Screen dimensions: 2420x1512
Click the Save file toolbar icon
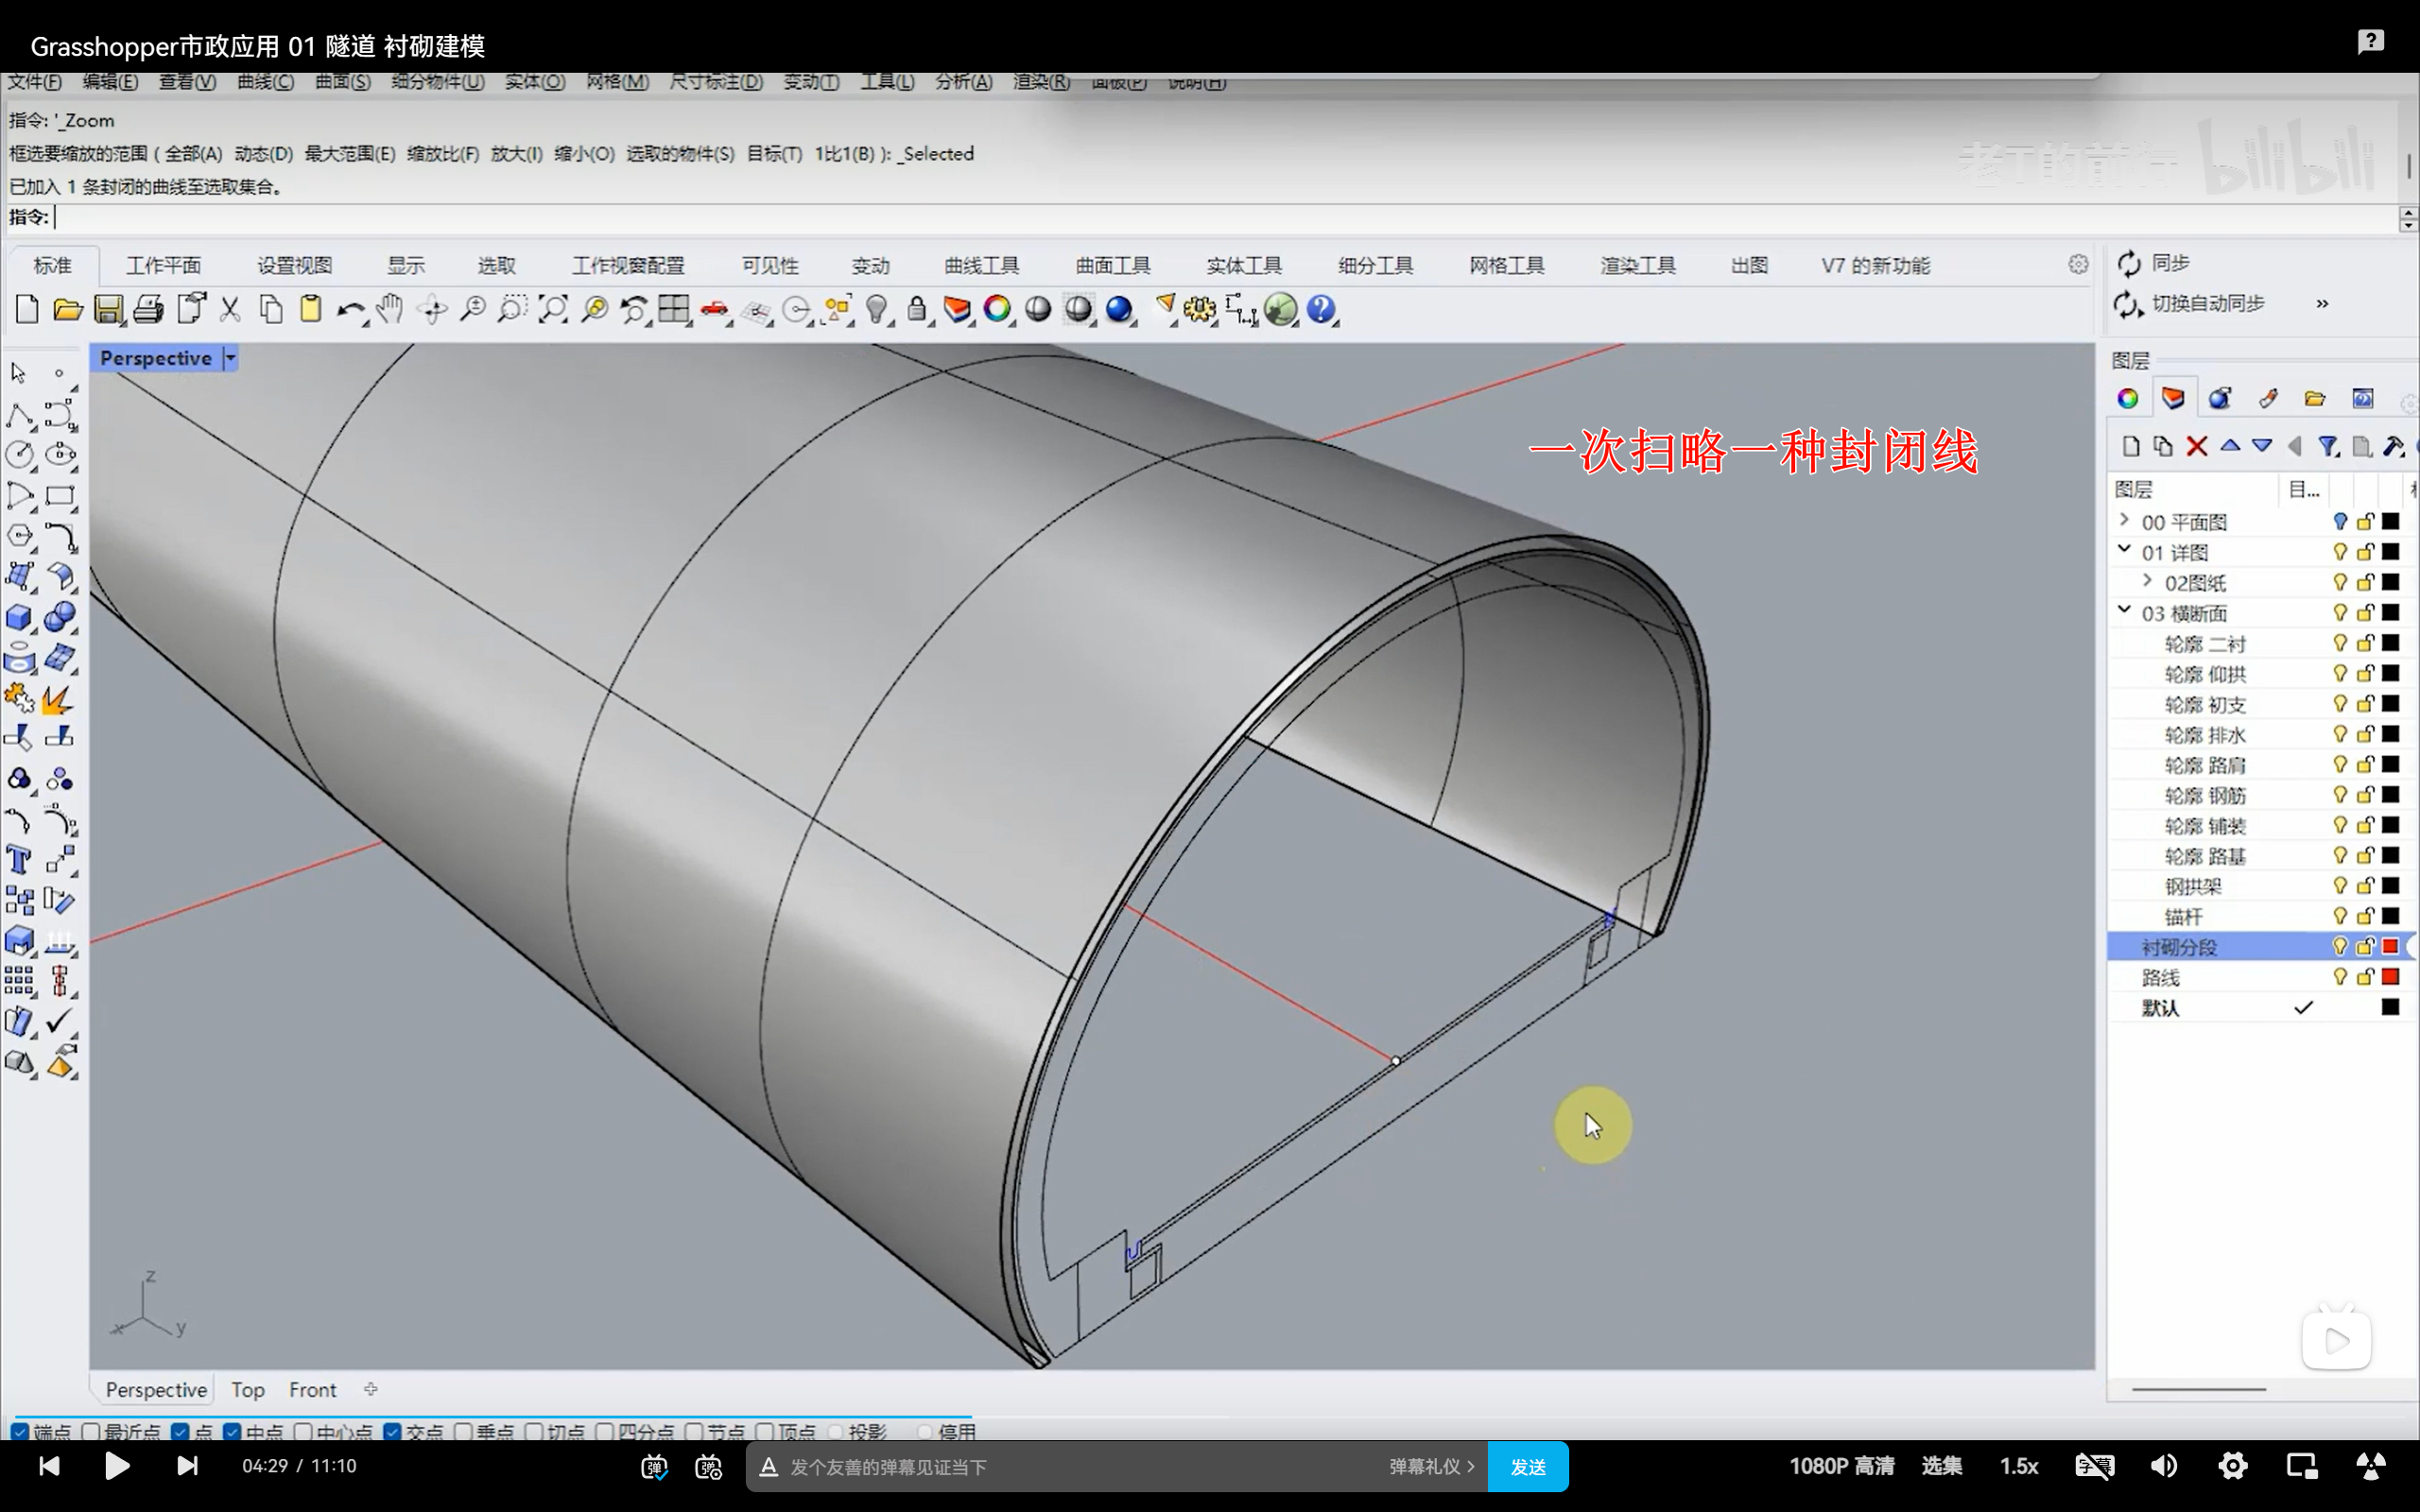click(x=108, y=310)
